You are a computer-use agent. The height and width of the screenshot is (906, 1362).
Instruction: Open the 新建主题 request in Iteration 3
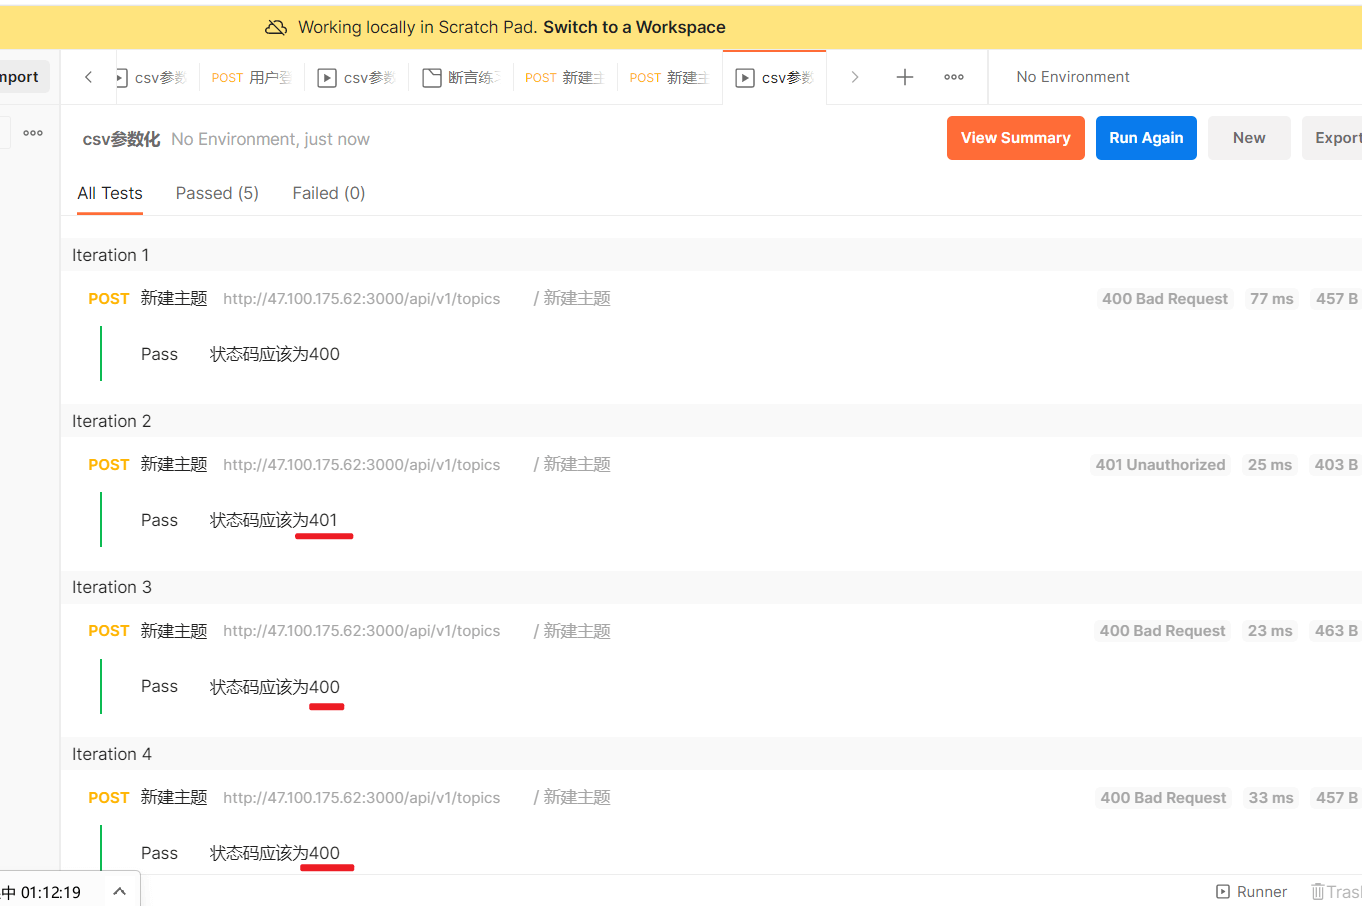click(x=174, y=631)
